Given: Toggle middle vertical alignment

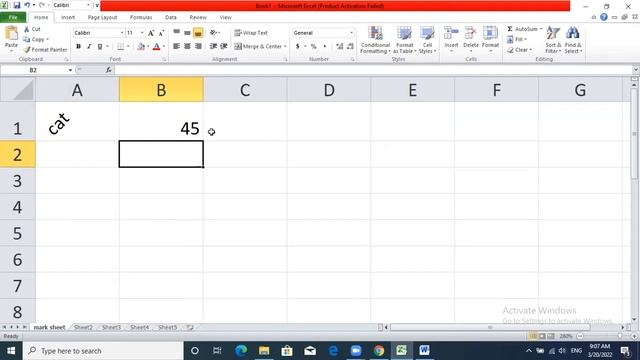Looking at the screenshot, I should coord(187,33).
